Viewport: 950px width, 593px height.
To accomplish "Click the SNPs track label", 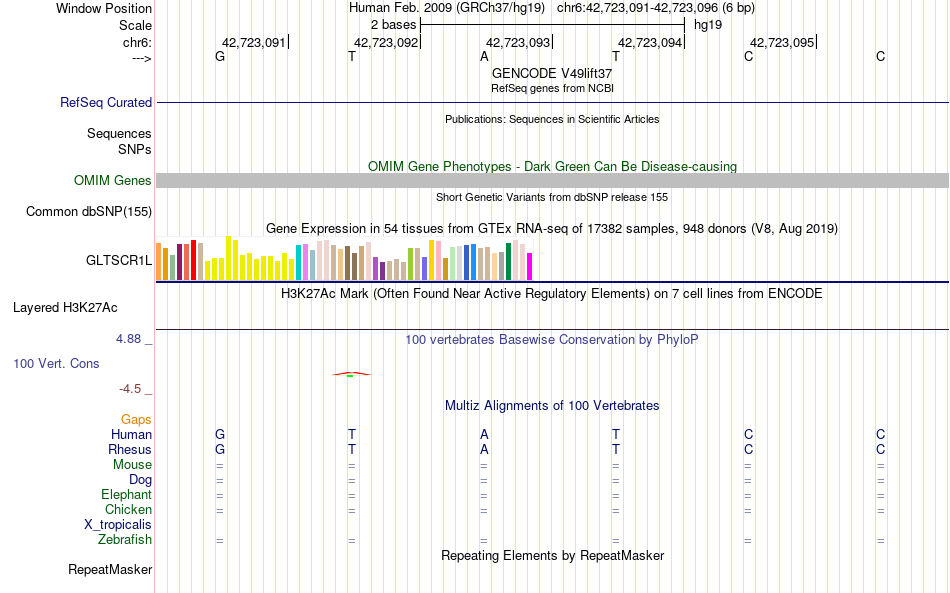I will coord(135,149).
